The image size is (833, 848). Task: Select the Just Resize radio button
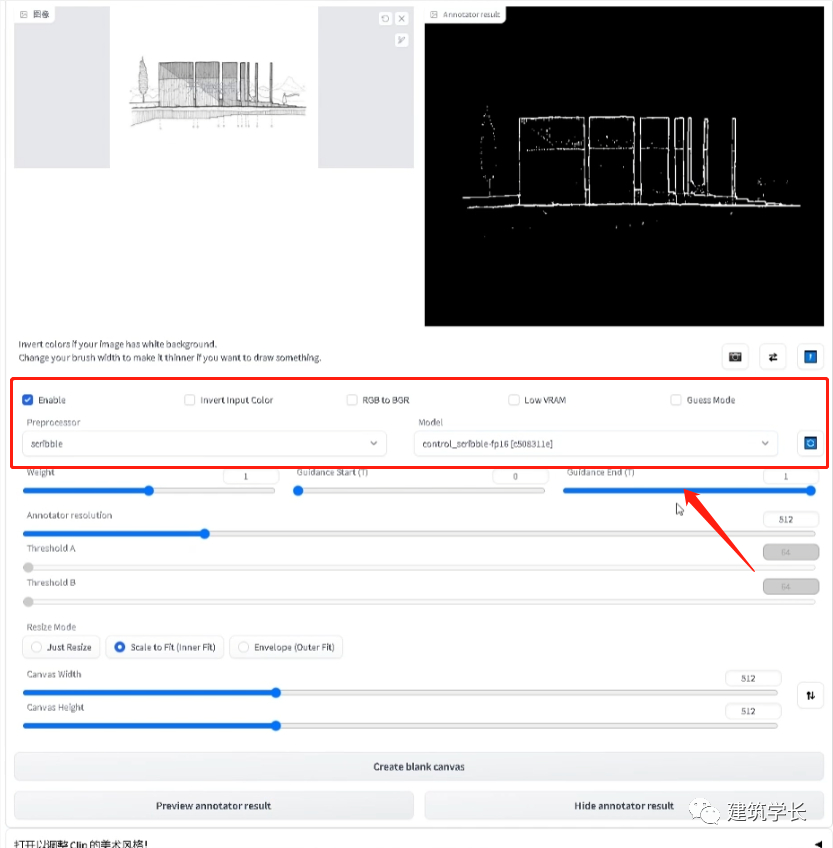pyautogui.click(x=37, y=647)
